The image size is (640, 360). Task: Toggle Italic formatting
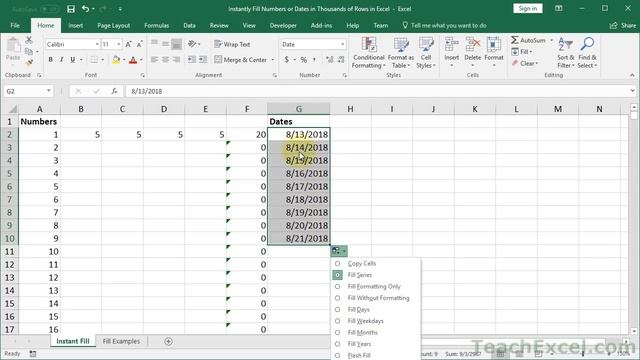pyautogui.click(x=62, y=60)
